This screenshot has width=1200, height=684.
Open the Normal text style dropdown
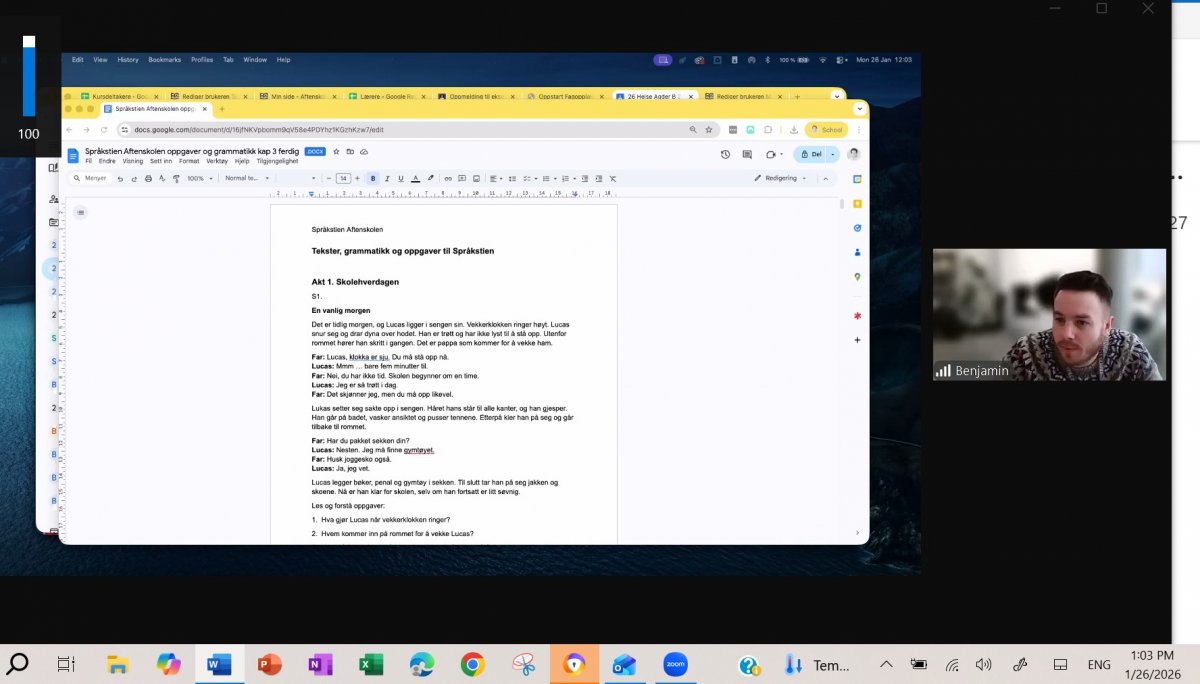[x=246, y=178]
